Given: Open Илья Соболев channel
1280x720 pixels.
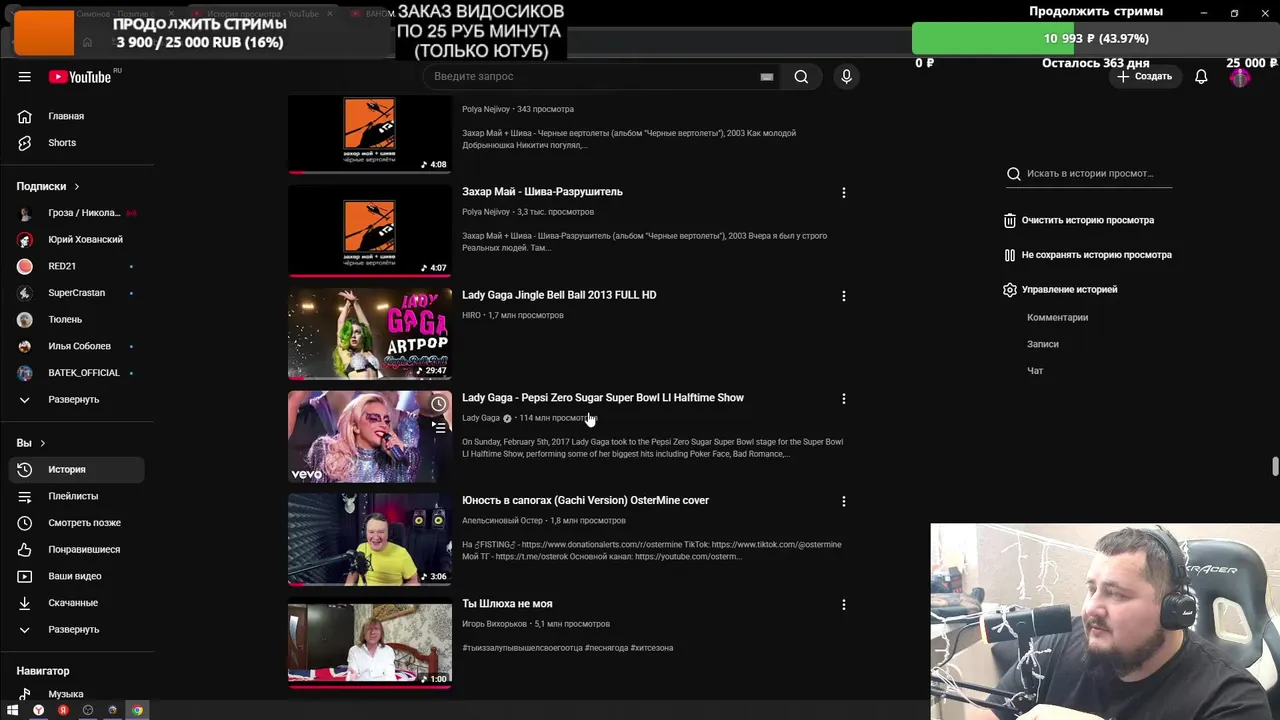Looking at the screenshot, I should pos(76,346).
